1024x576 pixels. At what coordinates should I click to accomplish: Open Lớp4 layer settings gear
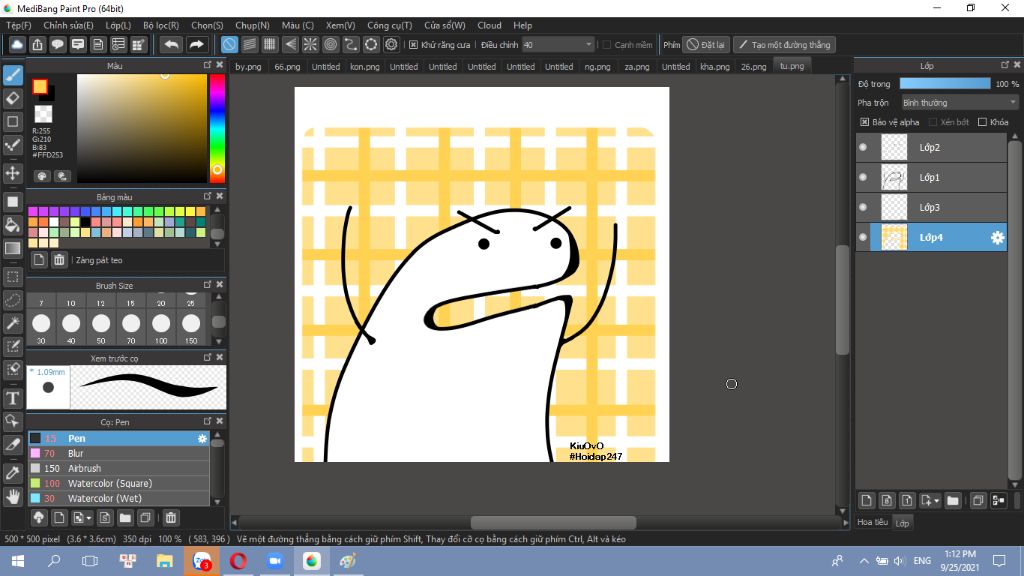coord(996,237)
